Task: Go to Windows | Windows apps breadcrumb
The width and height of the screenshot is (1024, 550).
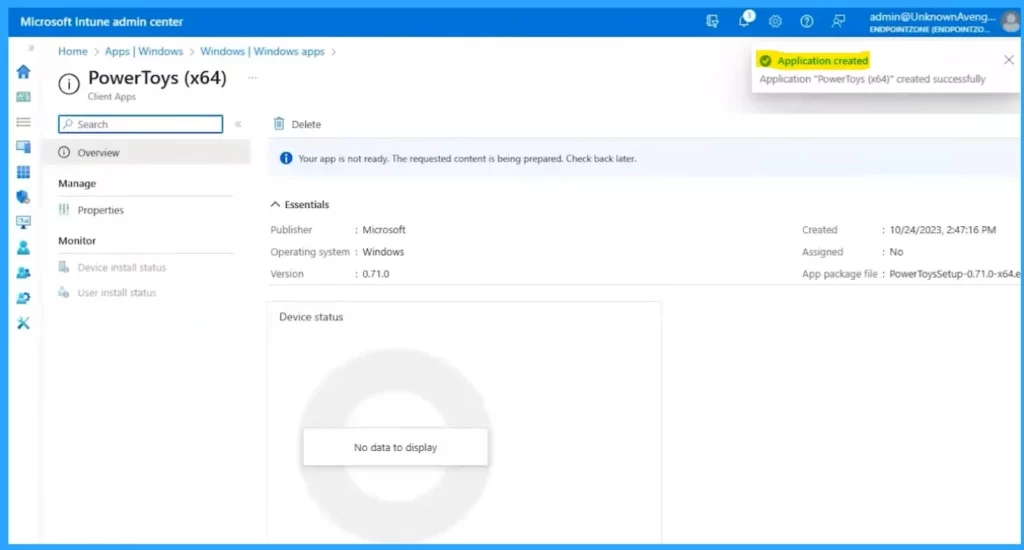Action: [262, 51]
